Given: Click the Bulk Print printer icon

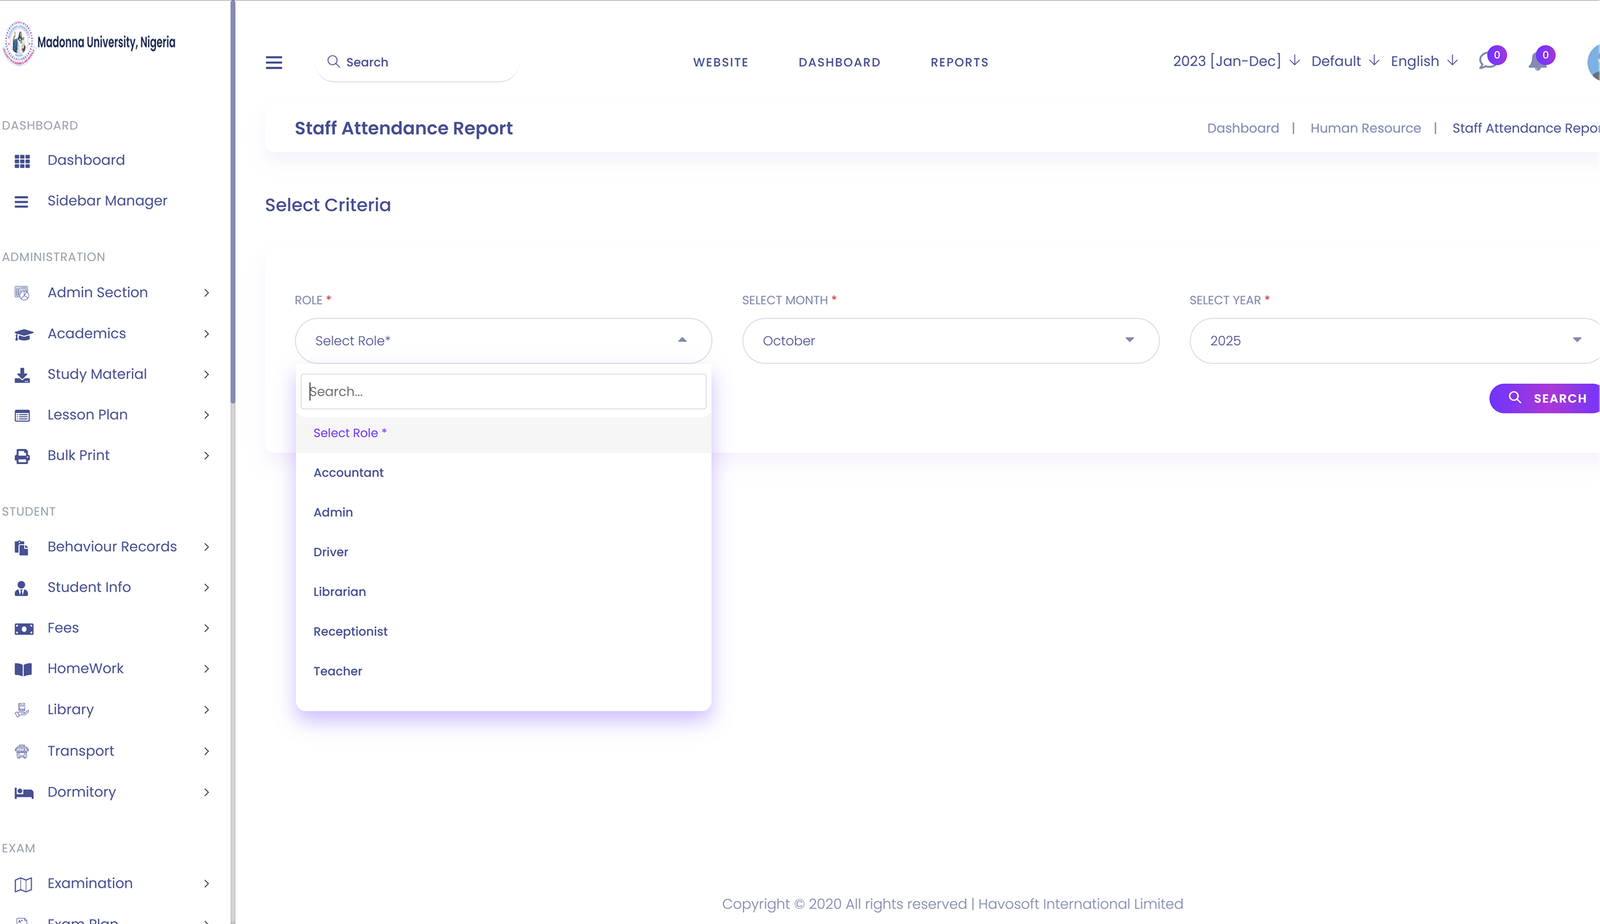Looking at the screenshot, I should pos(22,456).
